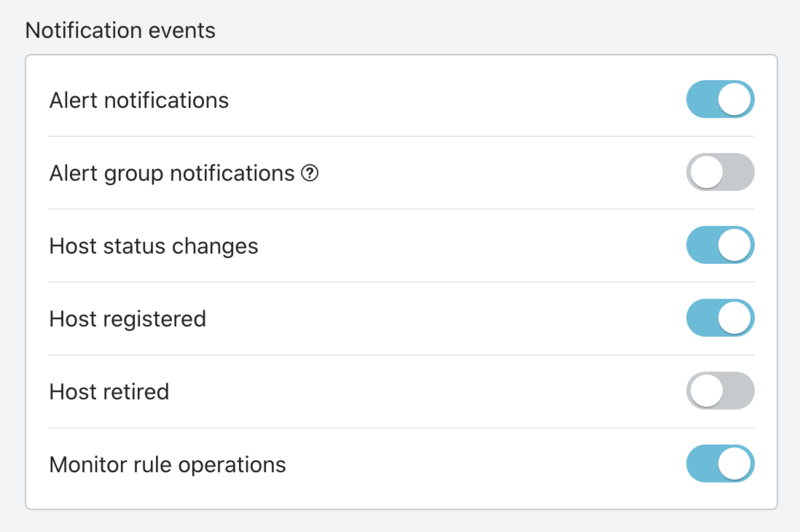
Task: Click the knob of Monitor rule operations switch
Action: pyautogui.click(x=735, y=464)
